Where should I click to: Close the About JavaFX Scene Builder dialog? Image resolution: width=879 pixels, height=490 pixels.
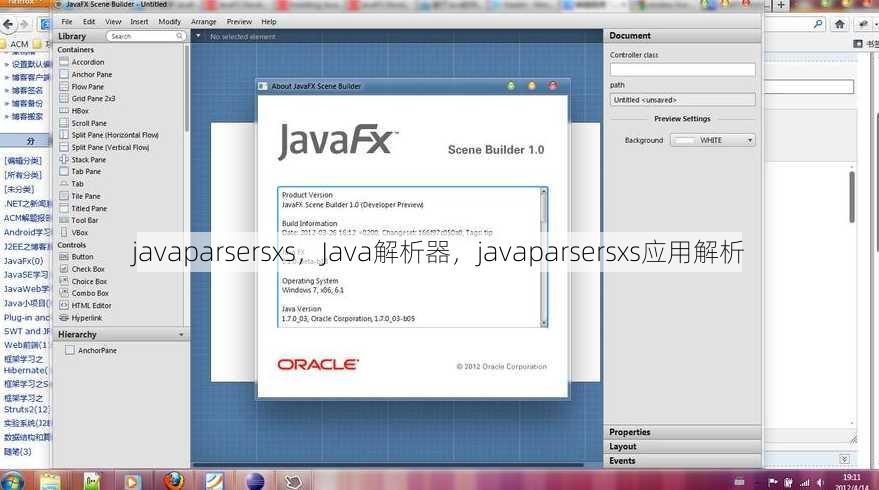pyautogui.click(x=553, y=86)
